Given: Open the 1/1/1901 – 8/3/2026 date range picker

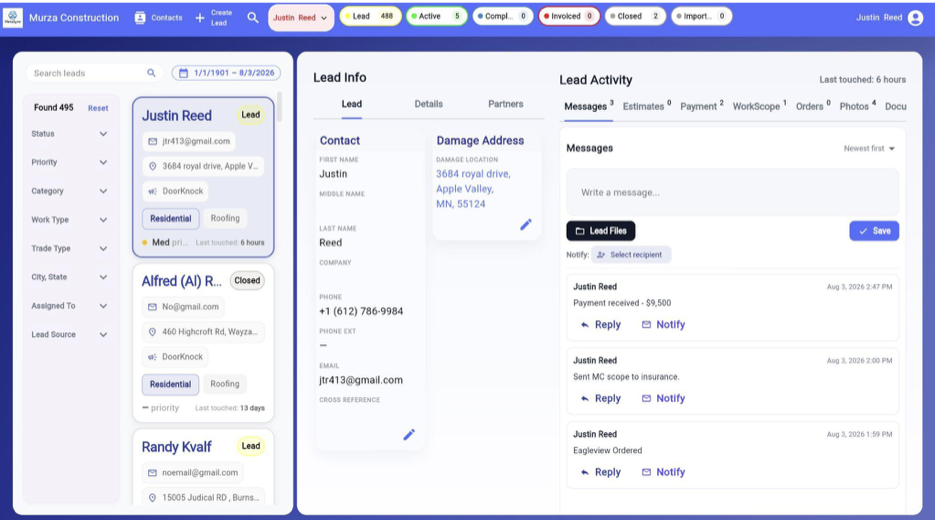Looking at the screenshot, I should coord(226,73).
